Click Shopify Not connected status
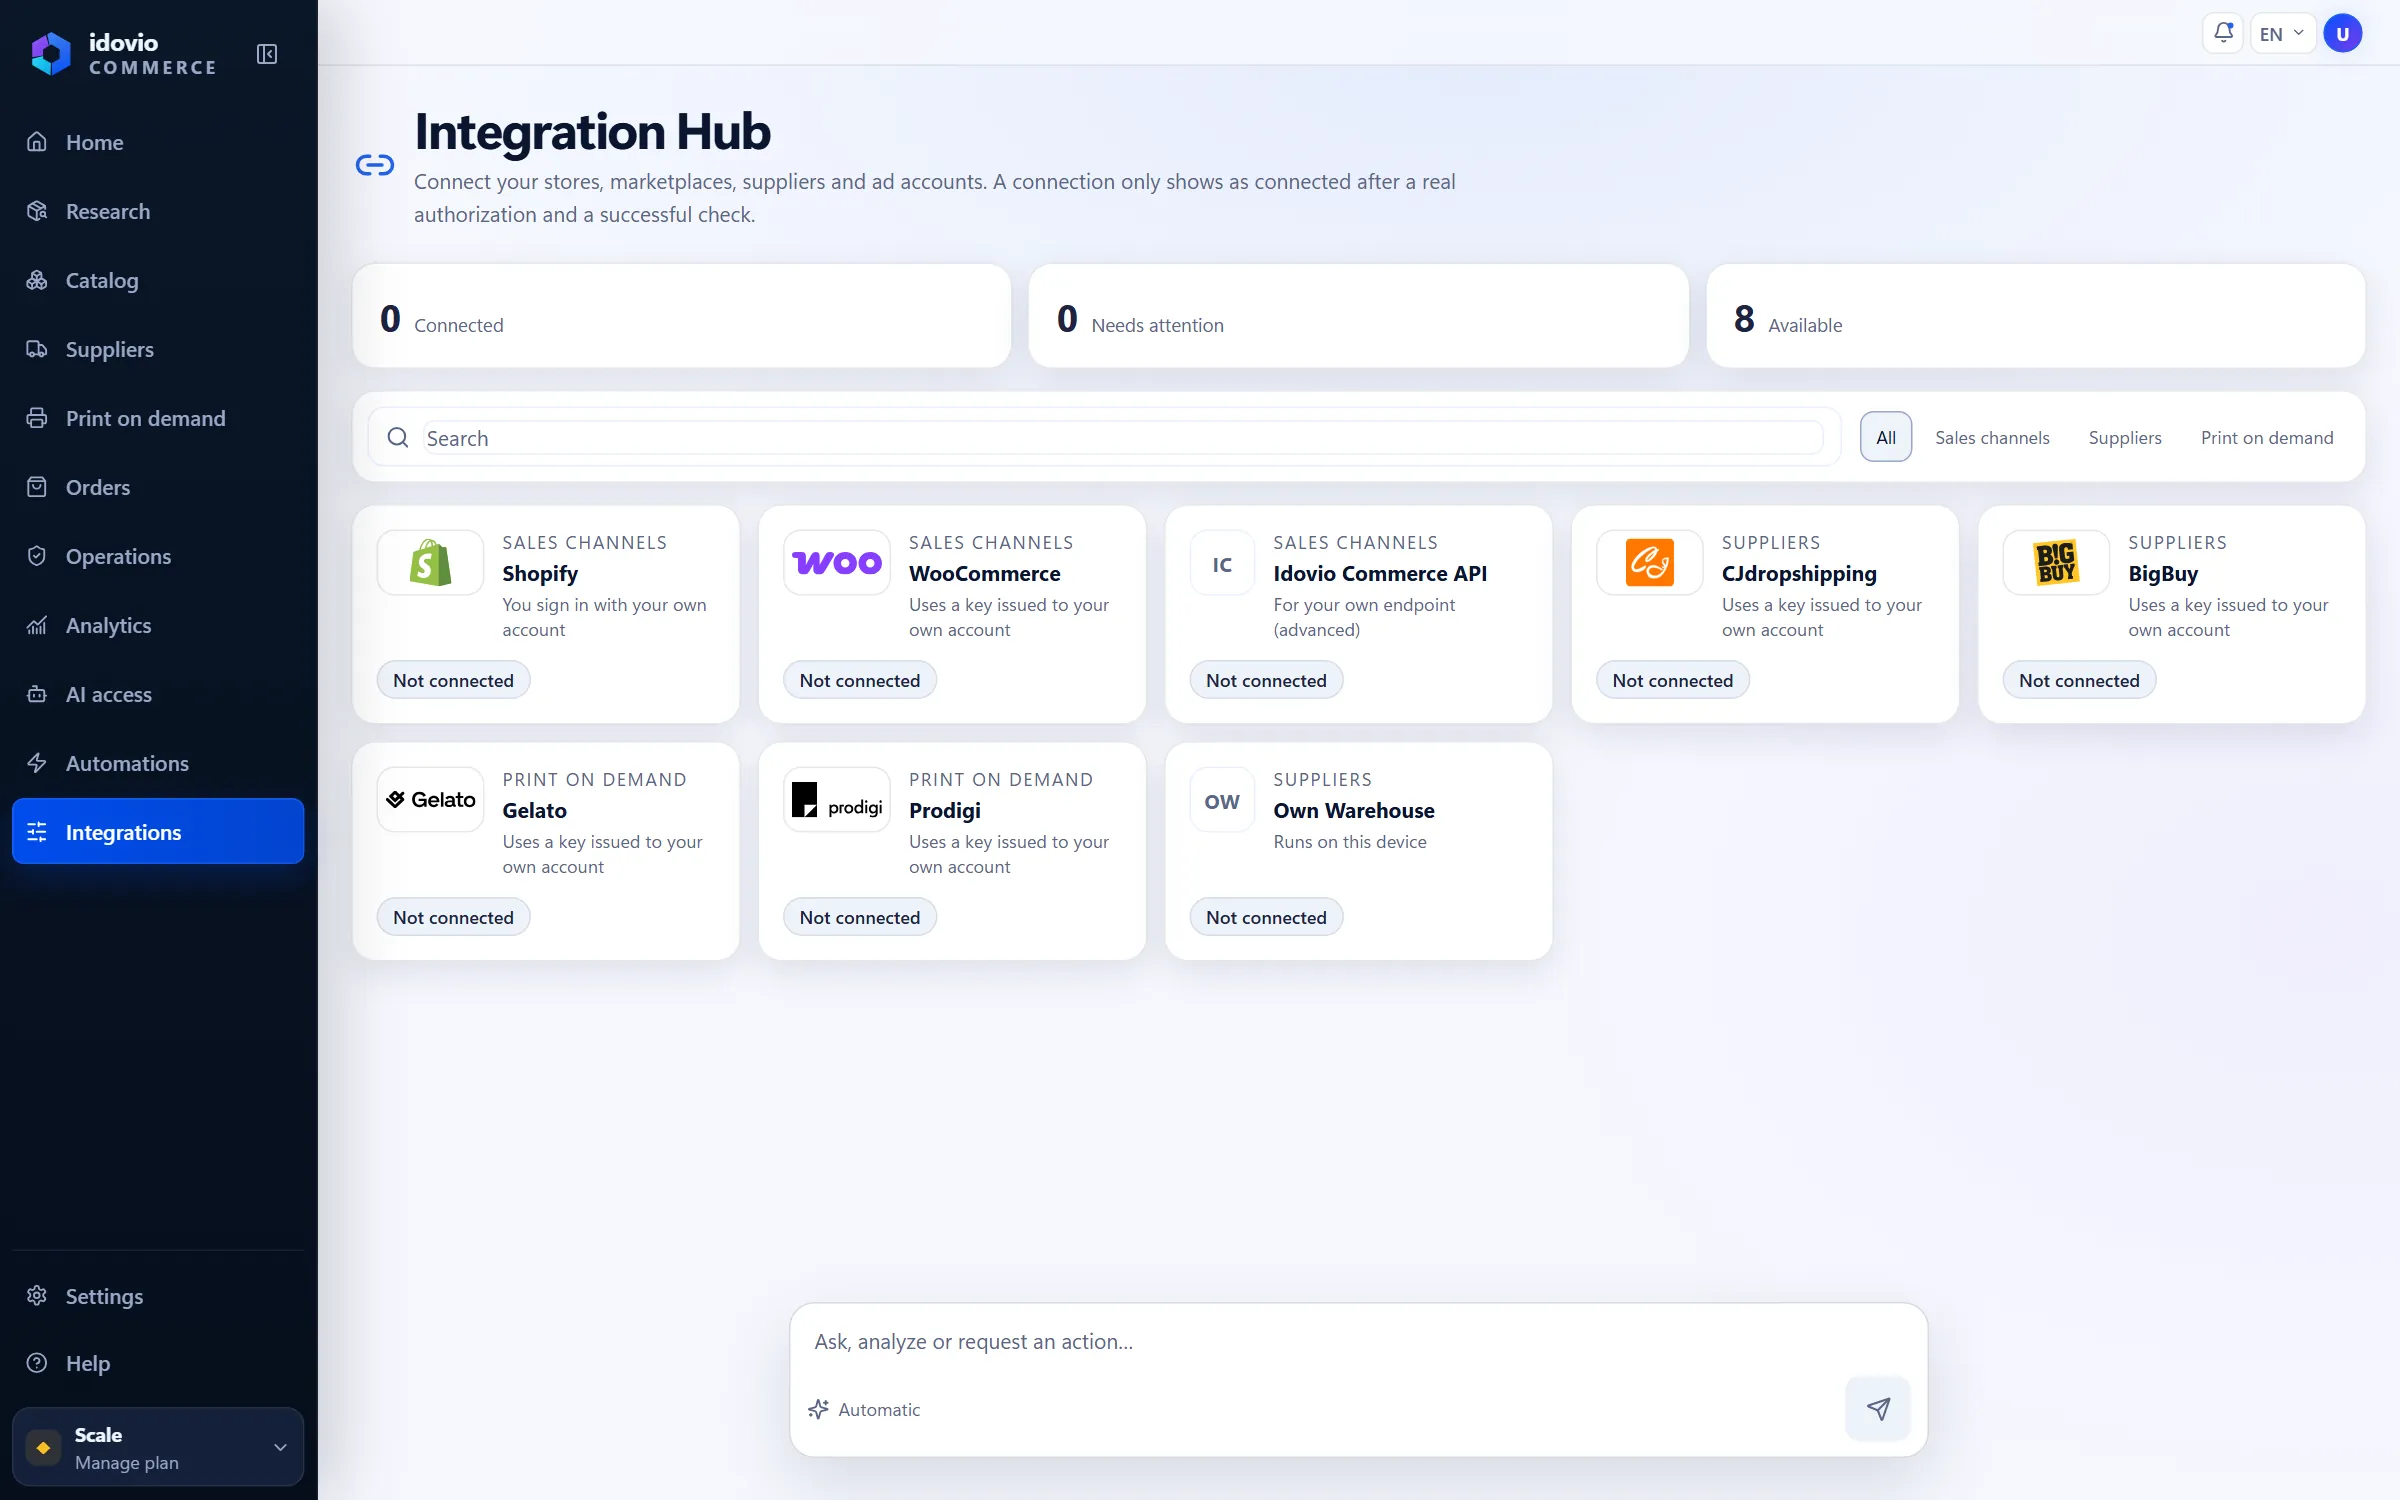Screen dimensions: 2400x1500 pyautogui.click(x=453, y=680)
